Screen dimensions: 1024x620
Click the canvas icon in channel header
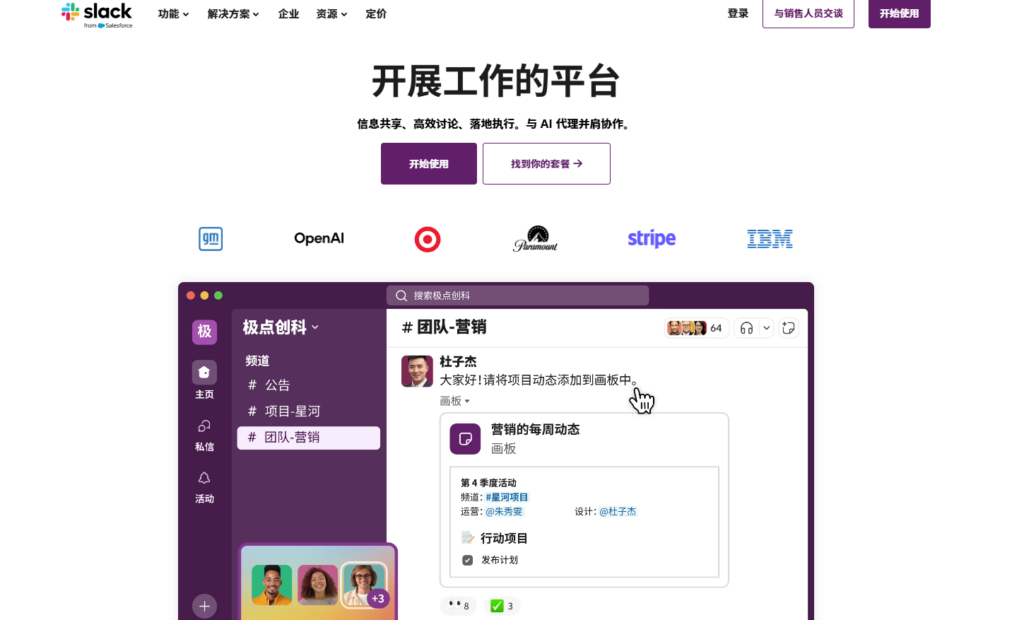[x=789, y=327]
